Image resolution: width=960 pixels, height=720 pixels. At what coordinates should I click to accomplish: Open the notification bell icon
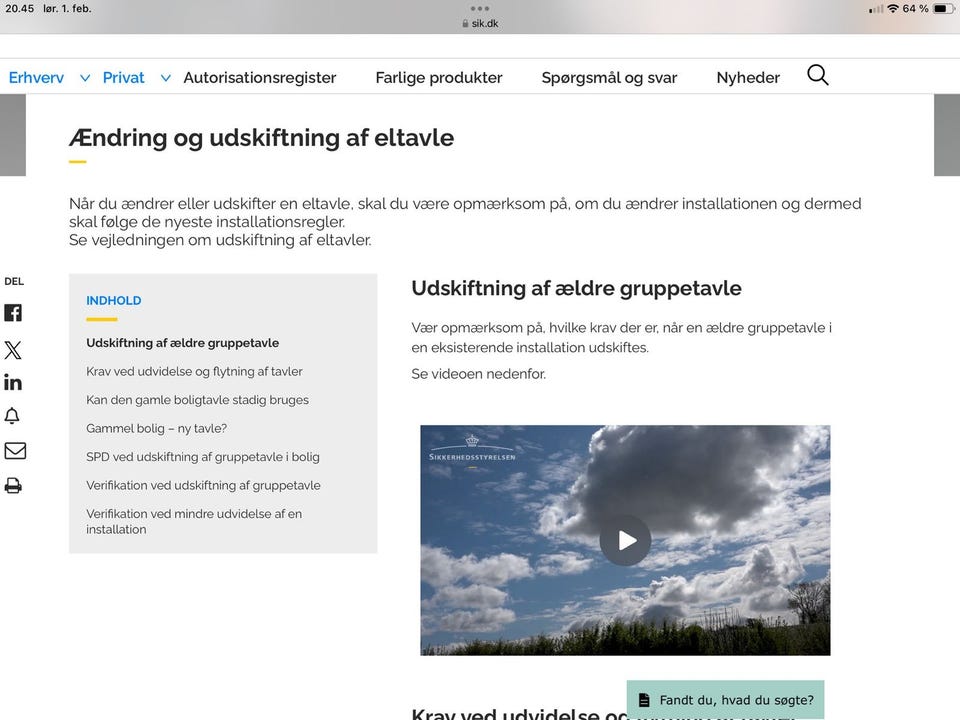click(13, 415)
